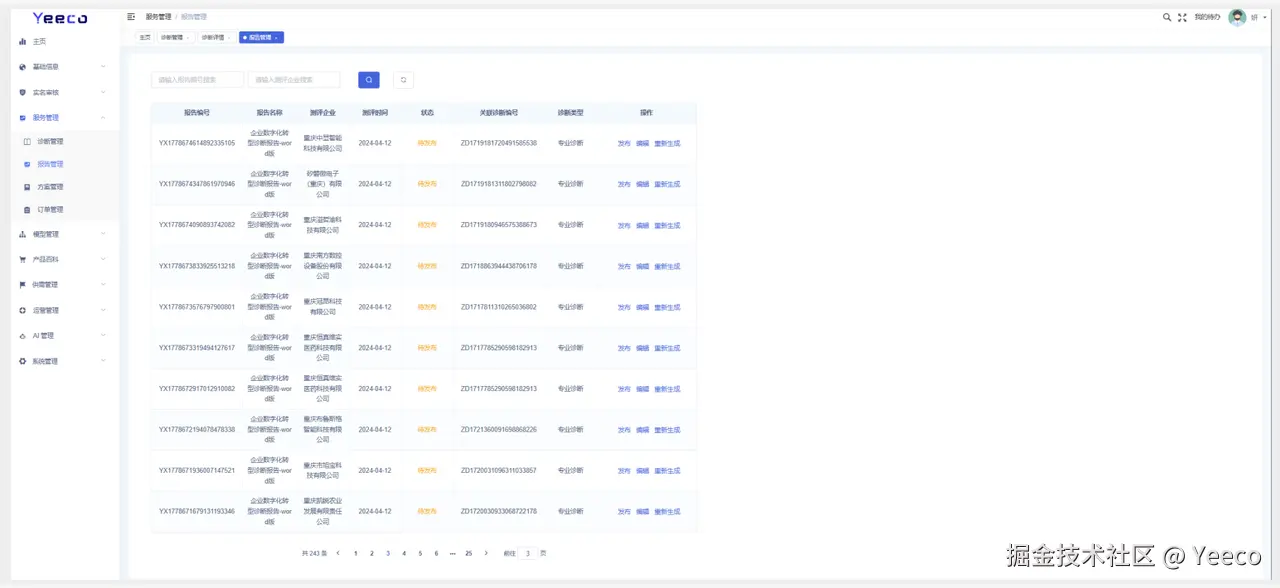Screen dimensions: 1280x588
Task: Click the 供需管理 flag icon
Action: [23, 285]
